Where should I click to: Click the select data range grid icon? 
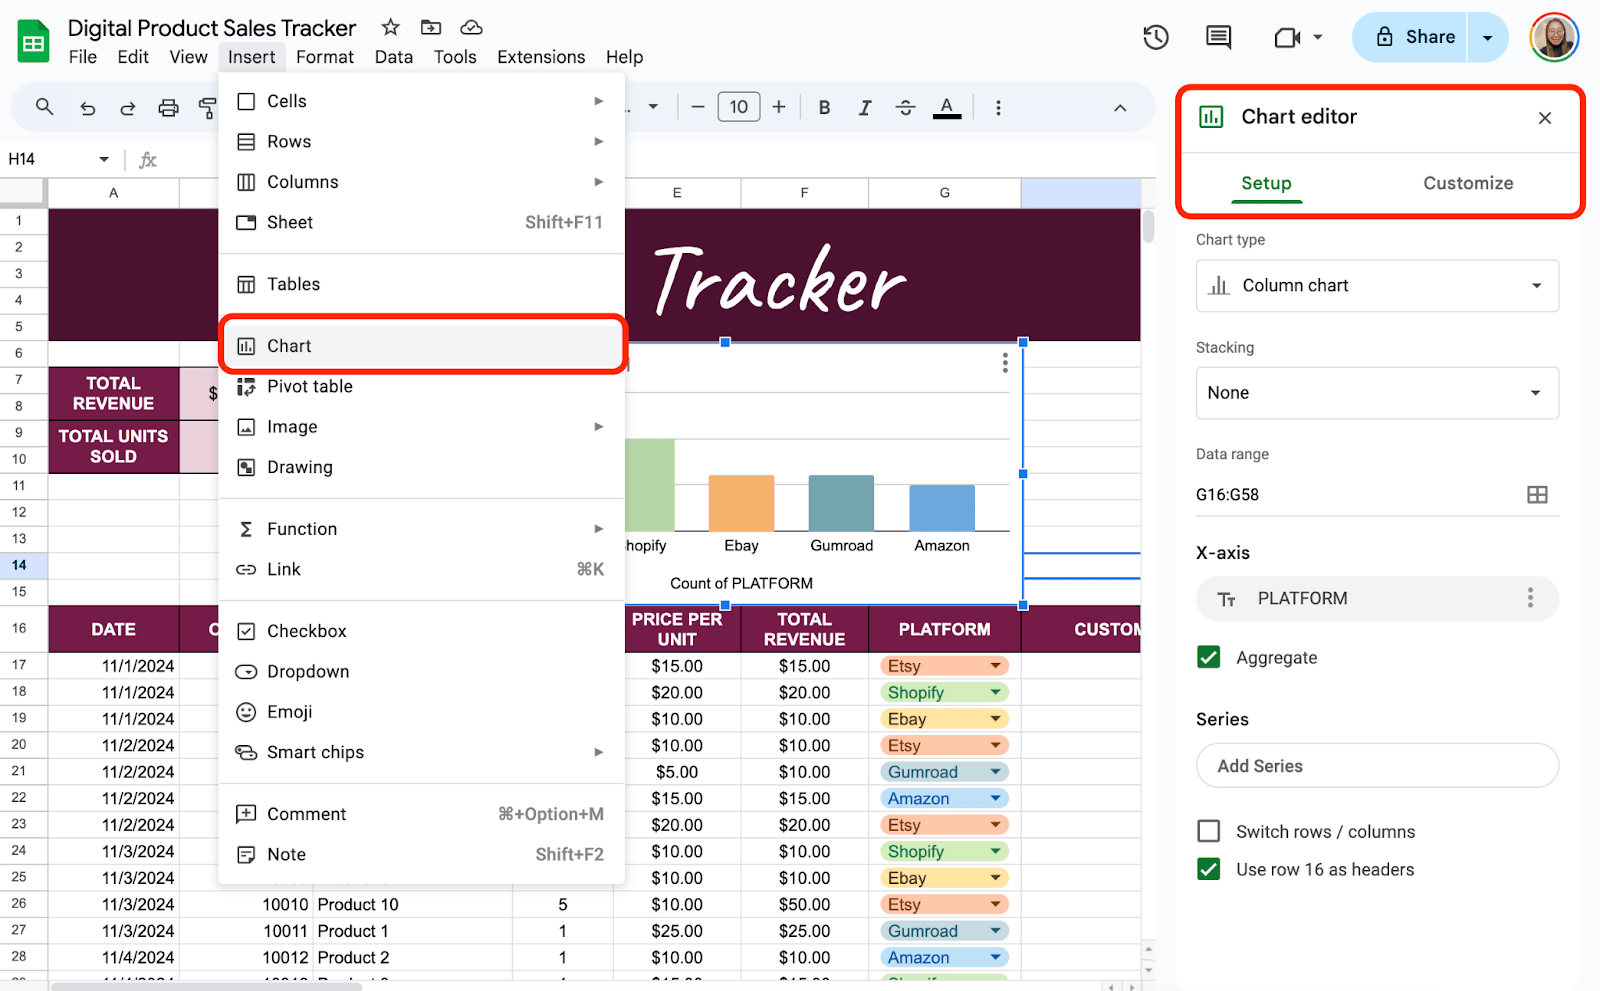point(1537,495)
